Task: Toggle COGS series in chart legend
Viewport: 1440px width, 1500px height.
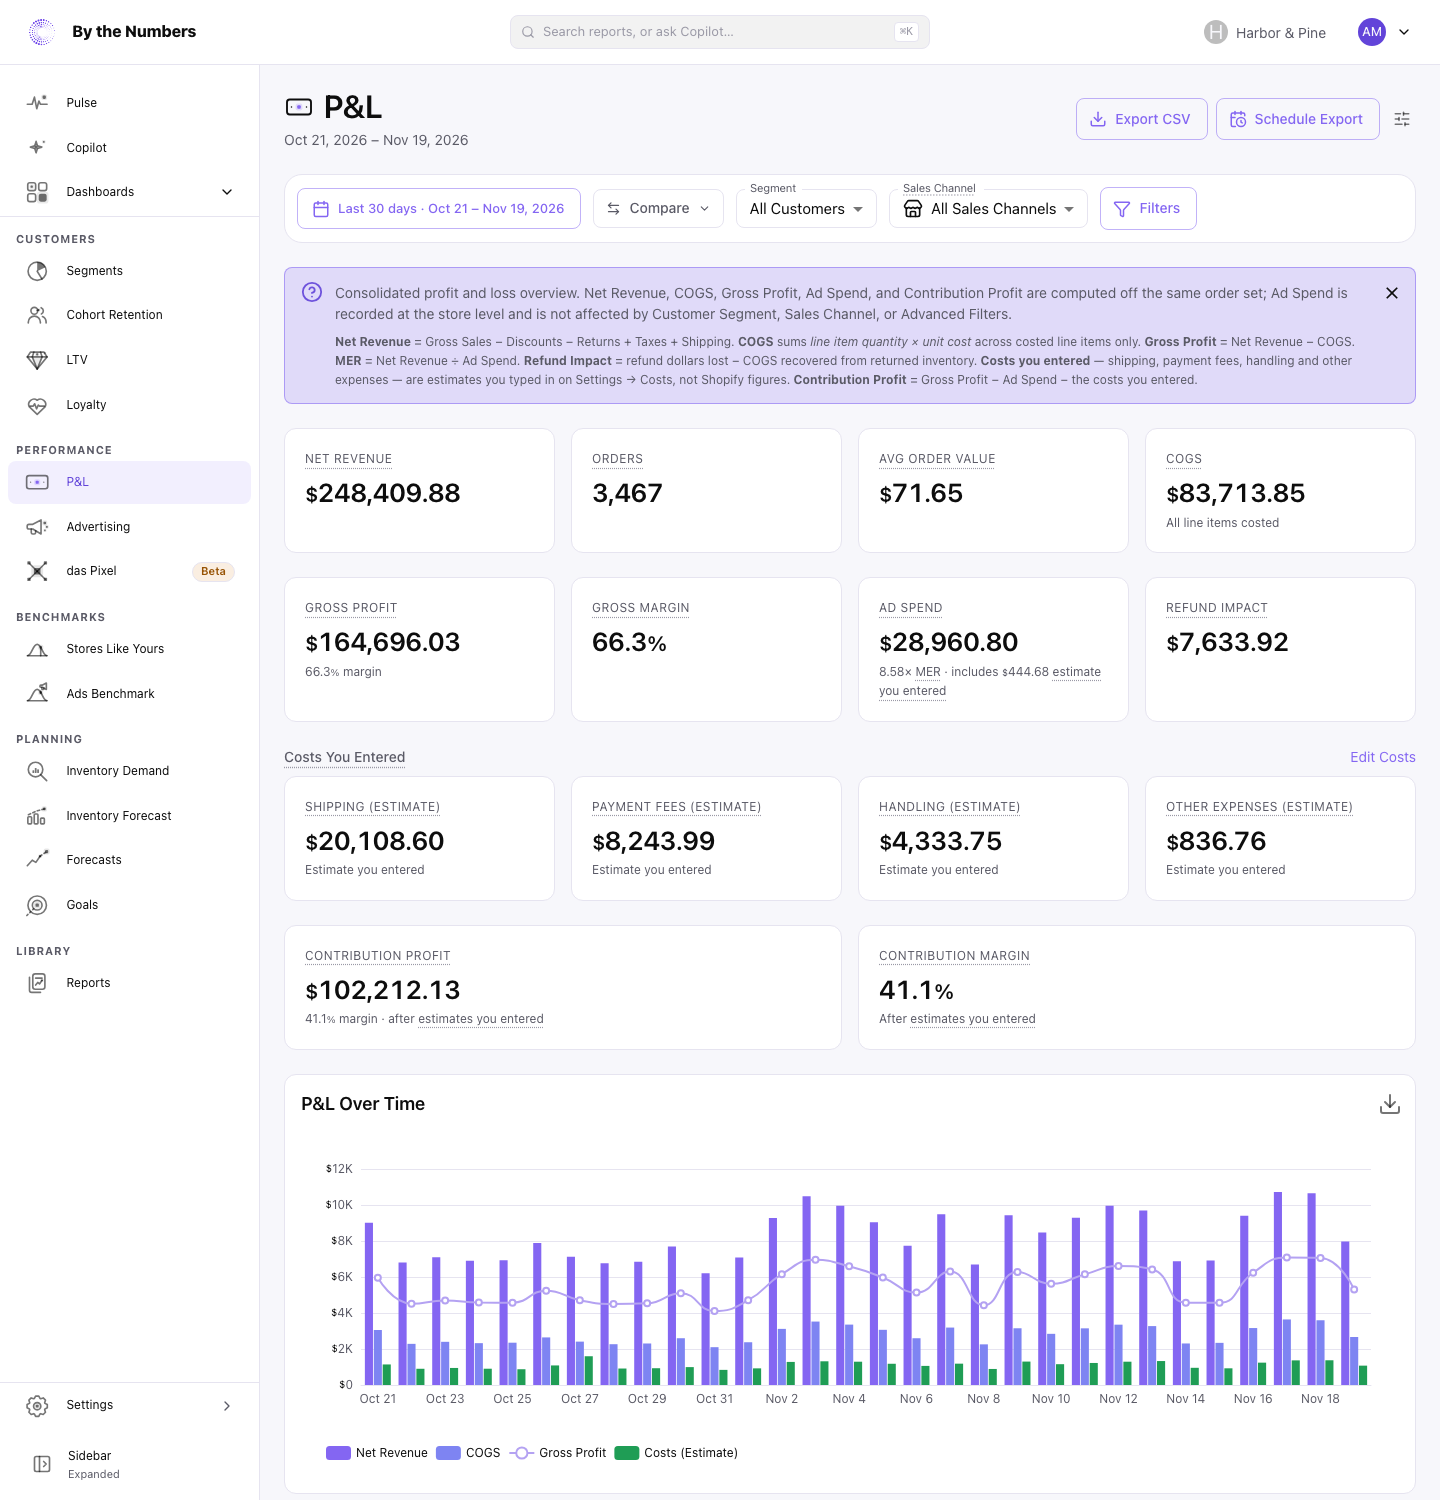Action: click(x=468, y=1453)
